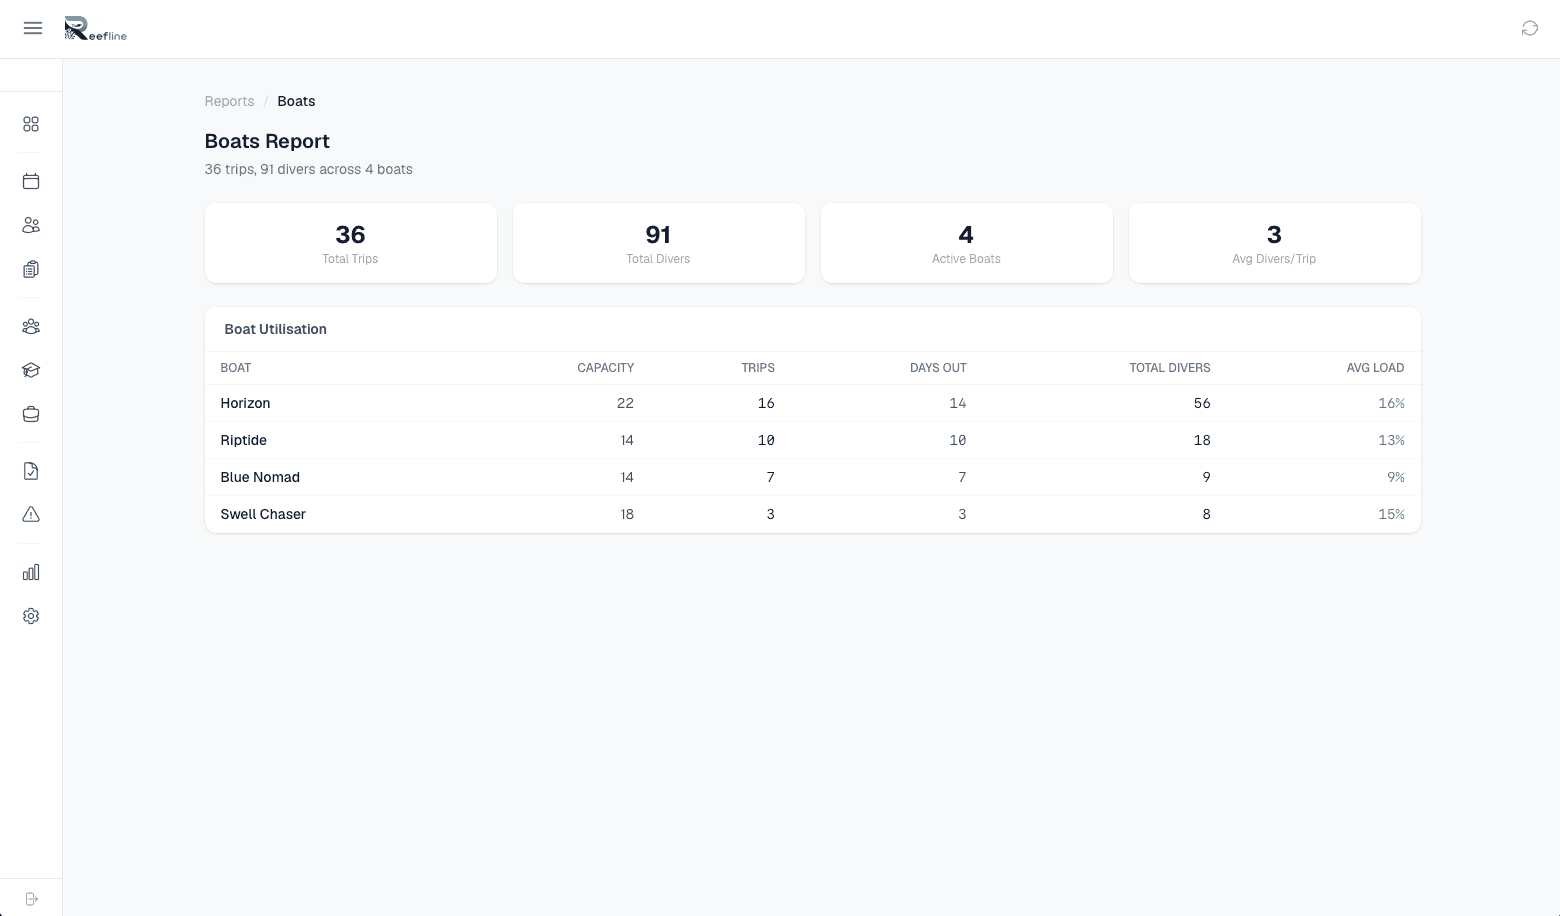Open the clipboard icon in sidebar

point(31,269)
